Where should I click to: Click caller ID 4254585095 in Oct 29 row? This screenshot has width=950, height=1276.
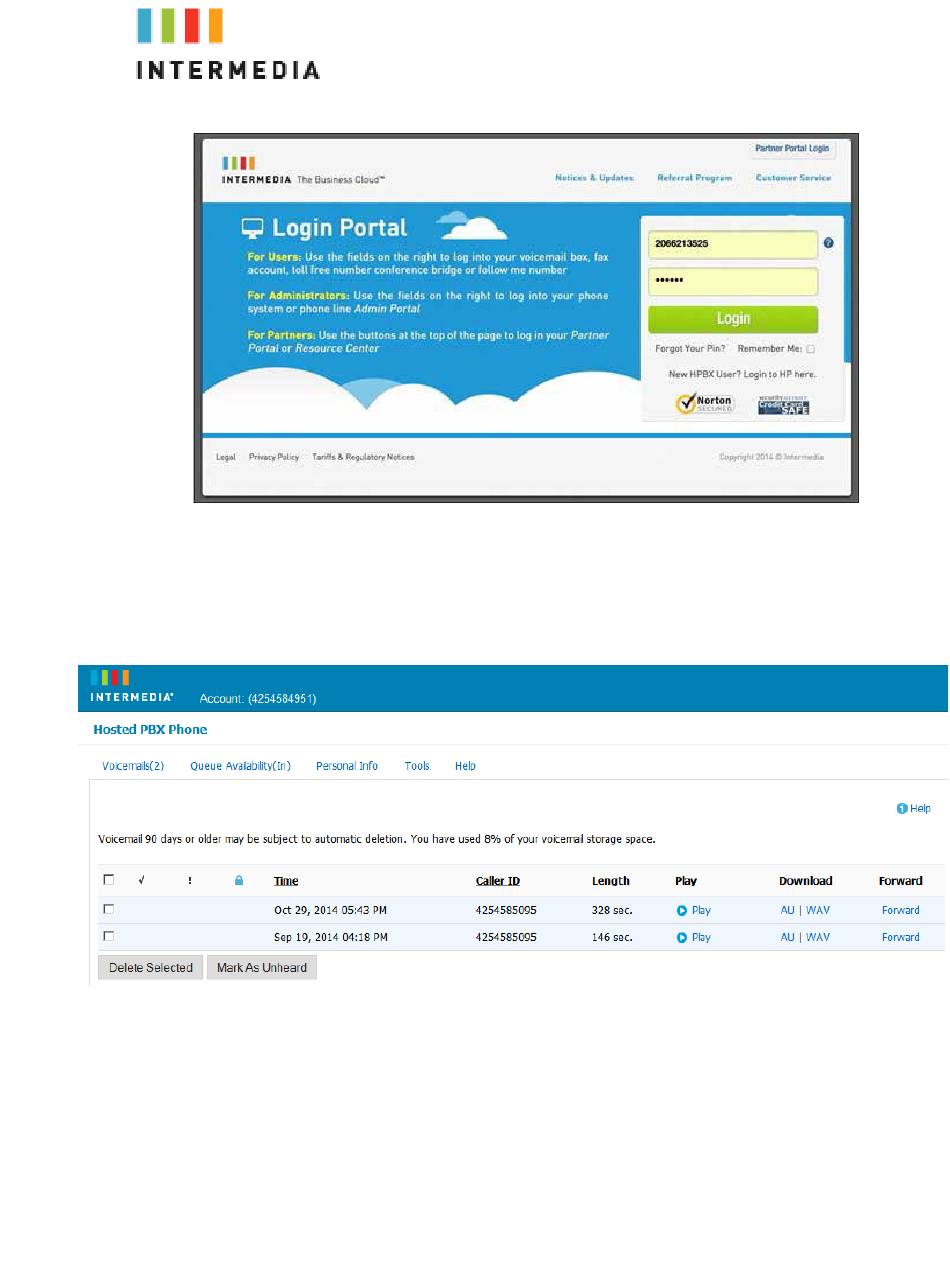click(x=506, y=911)
